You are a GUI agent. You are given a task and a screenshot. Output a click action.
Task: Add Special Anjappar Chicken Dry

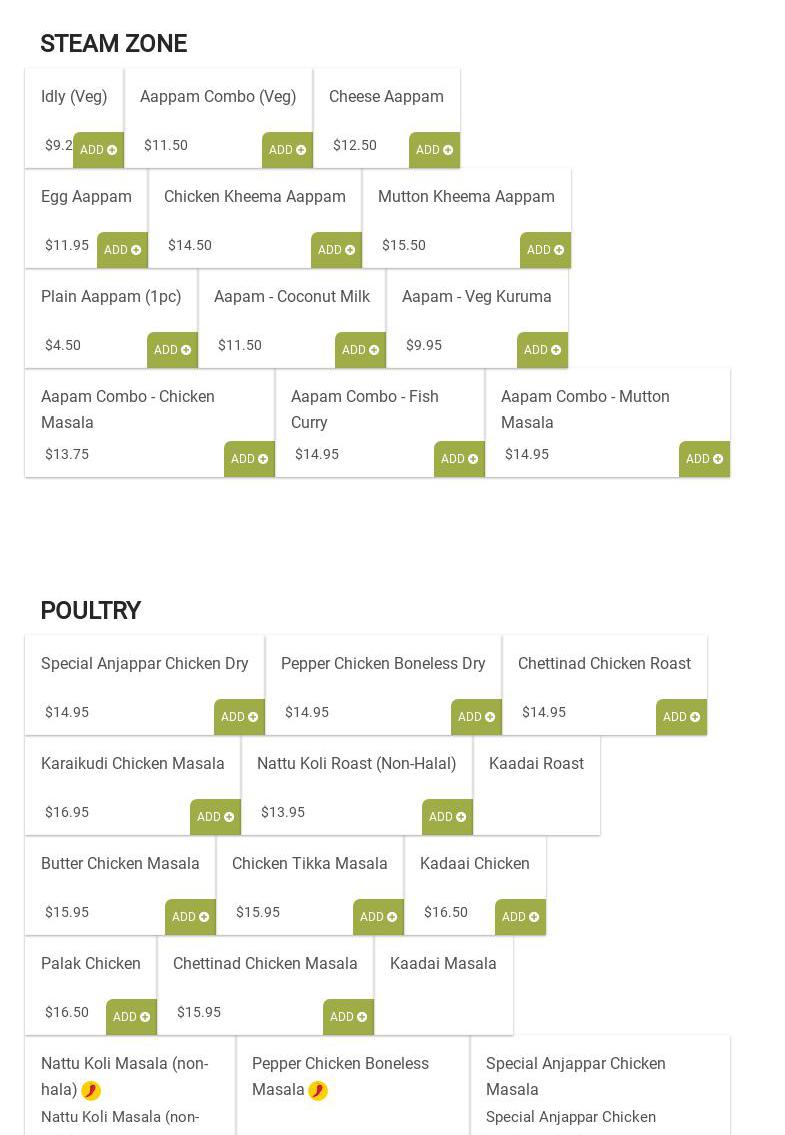coord(239,717)
